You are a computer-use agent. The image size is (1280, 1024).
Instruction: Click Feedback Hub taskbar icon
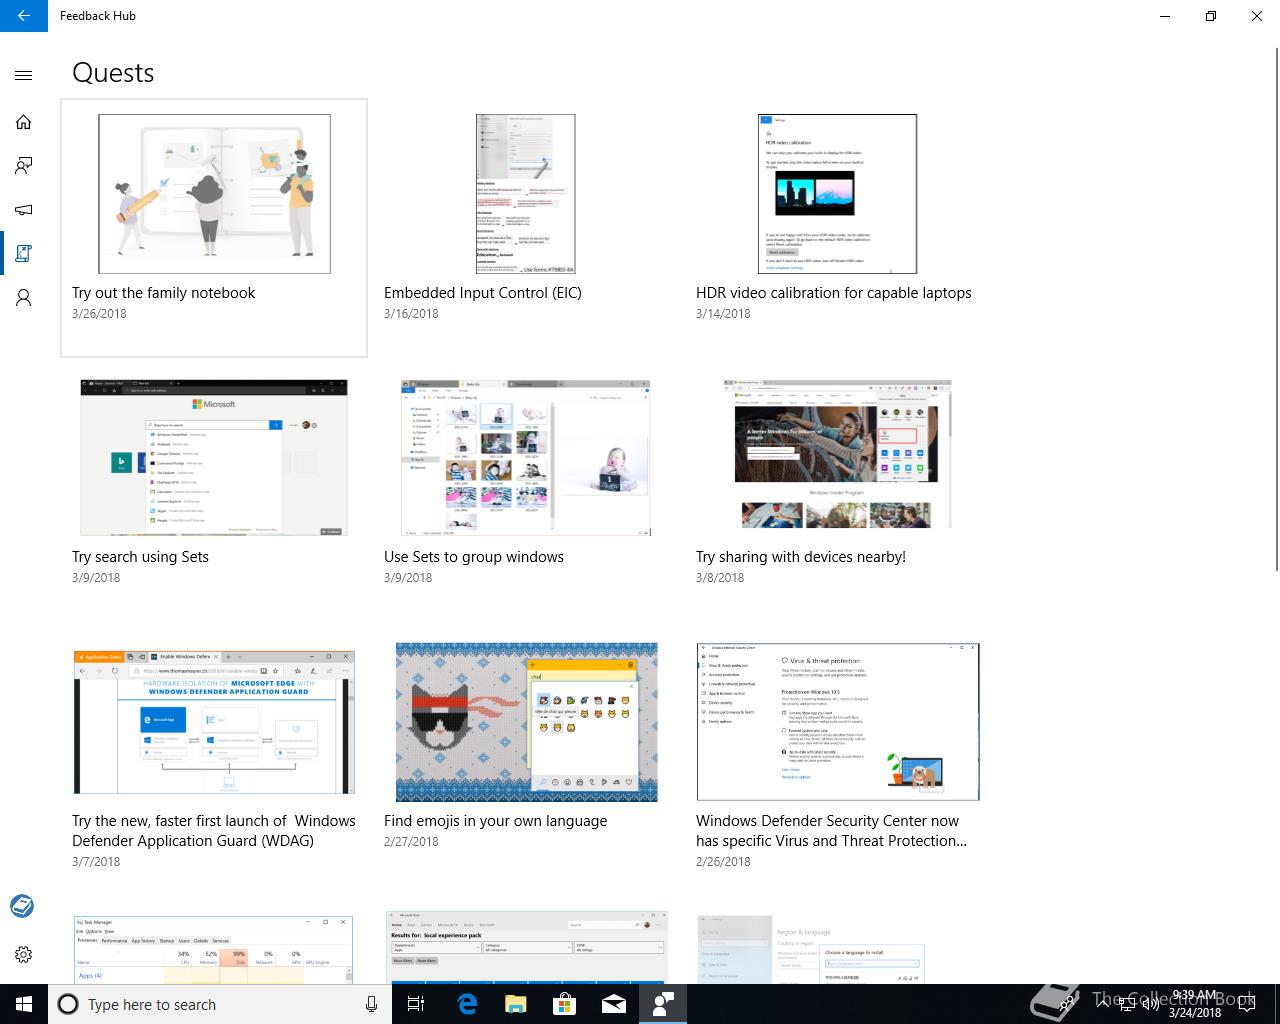click(x=662, y=1004)
